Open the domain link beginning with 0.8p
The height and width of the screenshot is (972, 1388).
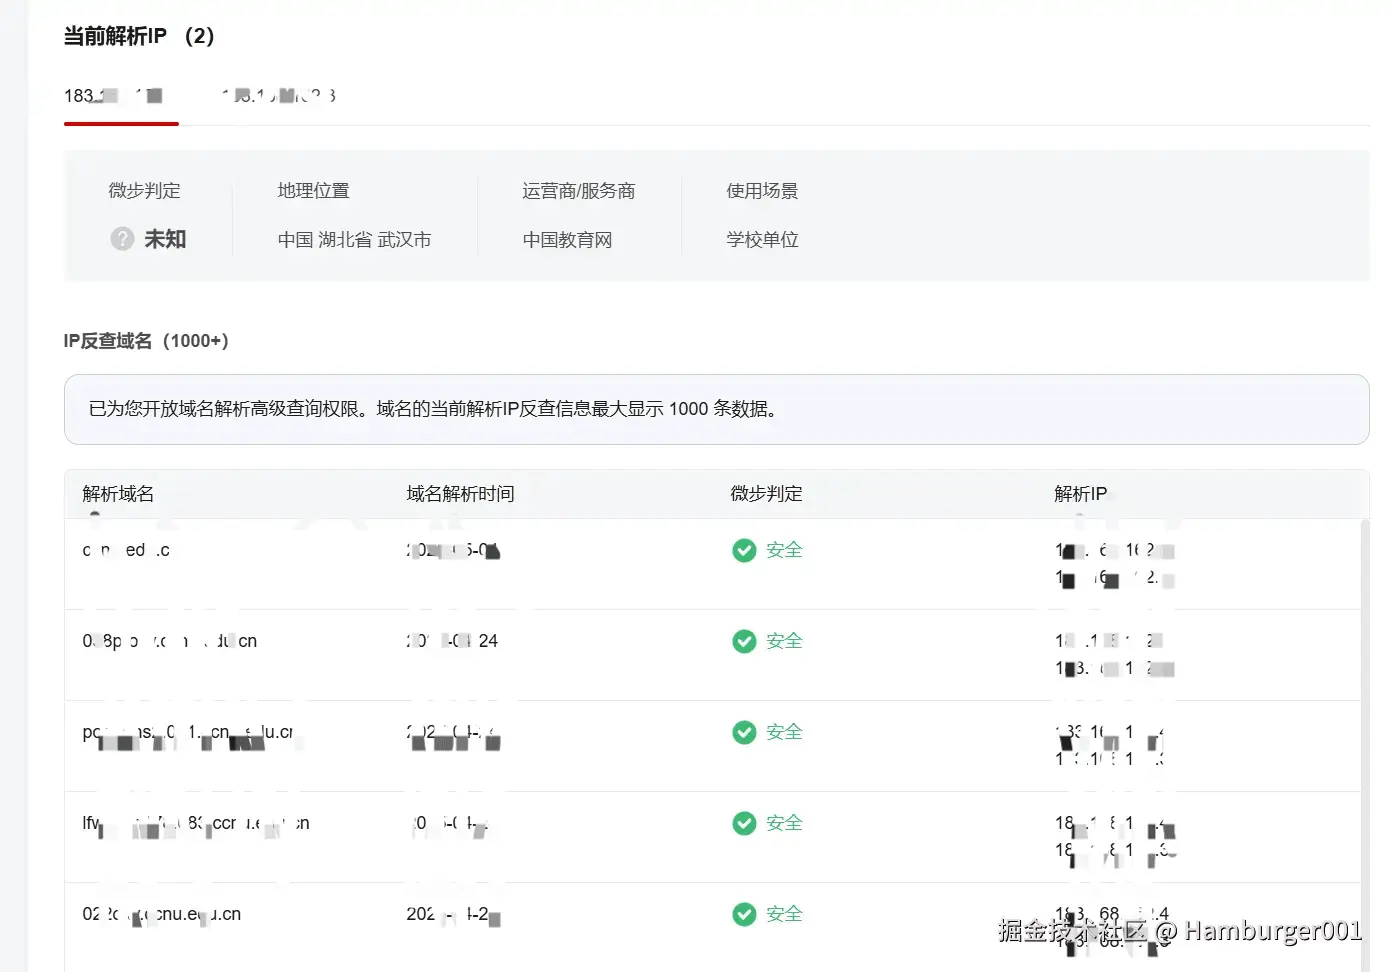pyautogui.click(x=169, y=641)
